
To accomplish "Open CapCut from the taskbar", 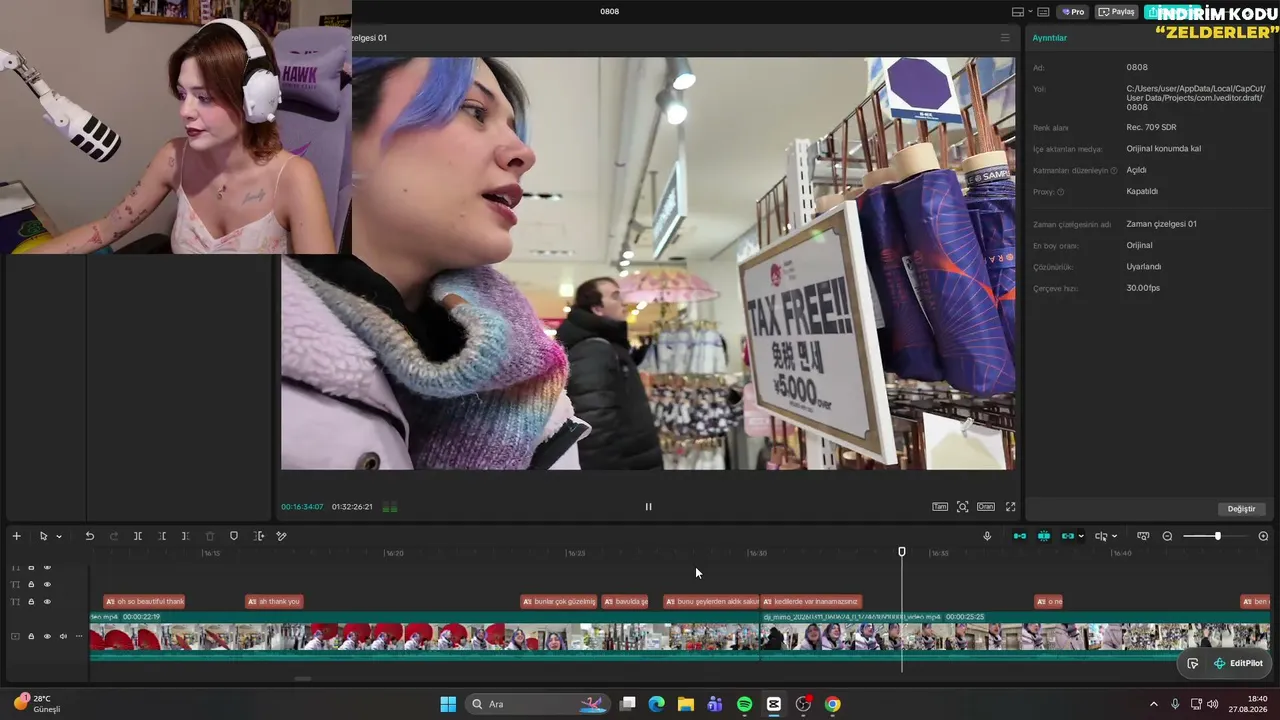I will click(773, 704).
